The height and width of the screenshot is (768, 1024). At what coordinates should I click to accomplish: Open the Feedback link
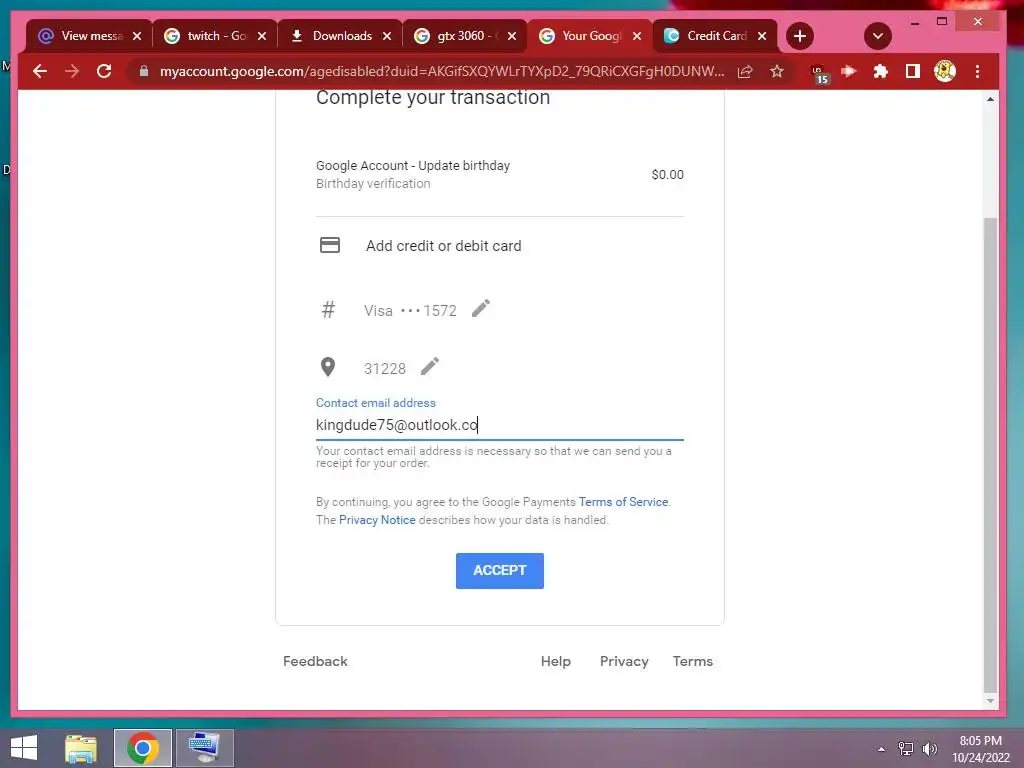(315, 662)
